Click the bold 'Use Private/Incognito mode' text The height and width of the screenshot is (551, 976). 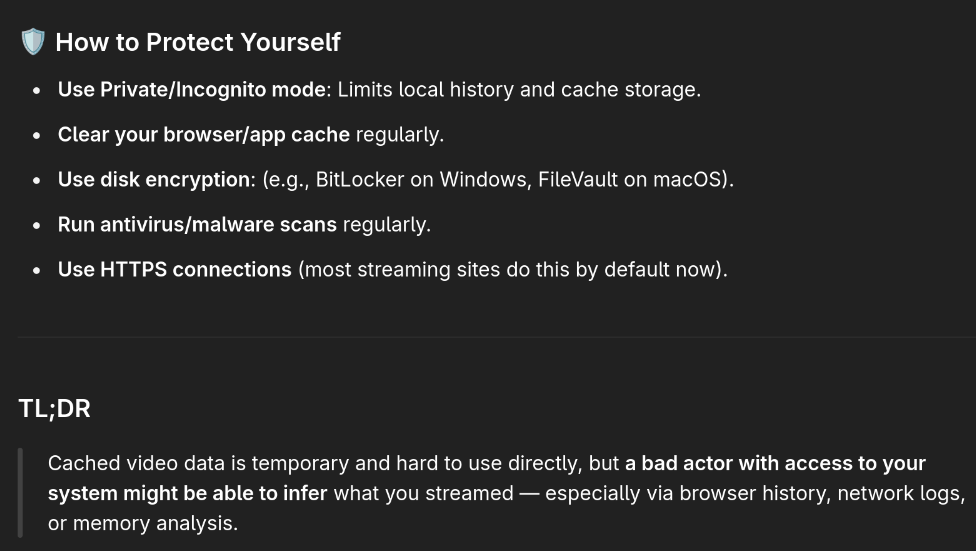pos(192,90)
